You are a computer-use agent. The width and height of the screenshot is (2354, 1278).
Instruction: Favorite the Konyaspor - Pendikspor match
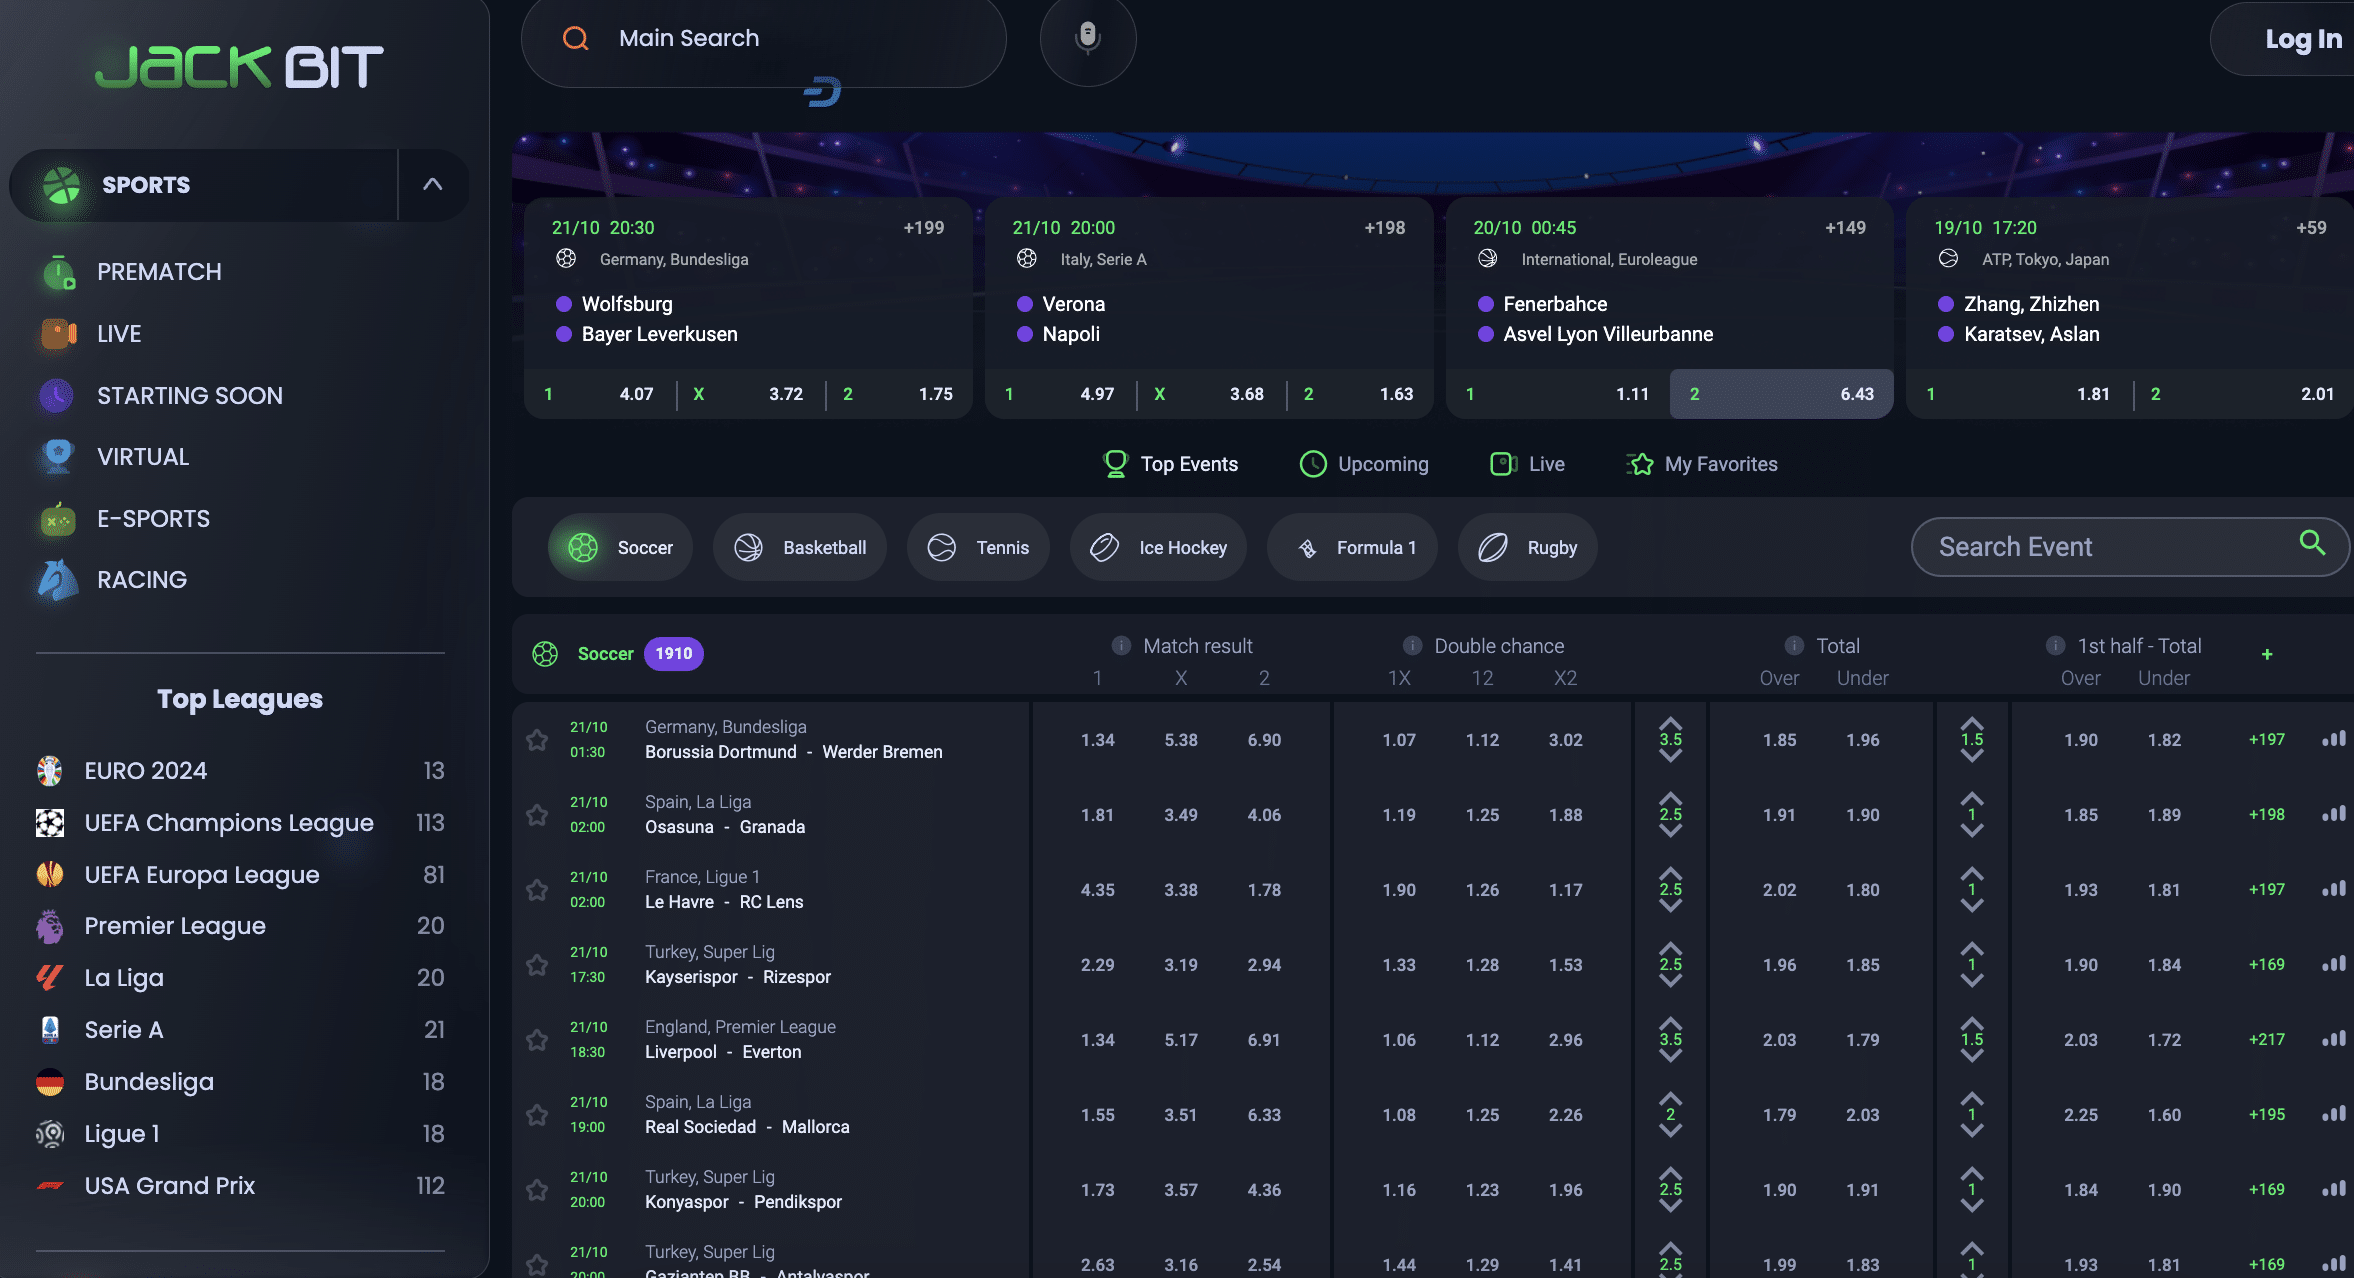click(x=537, y=1190)
